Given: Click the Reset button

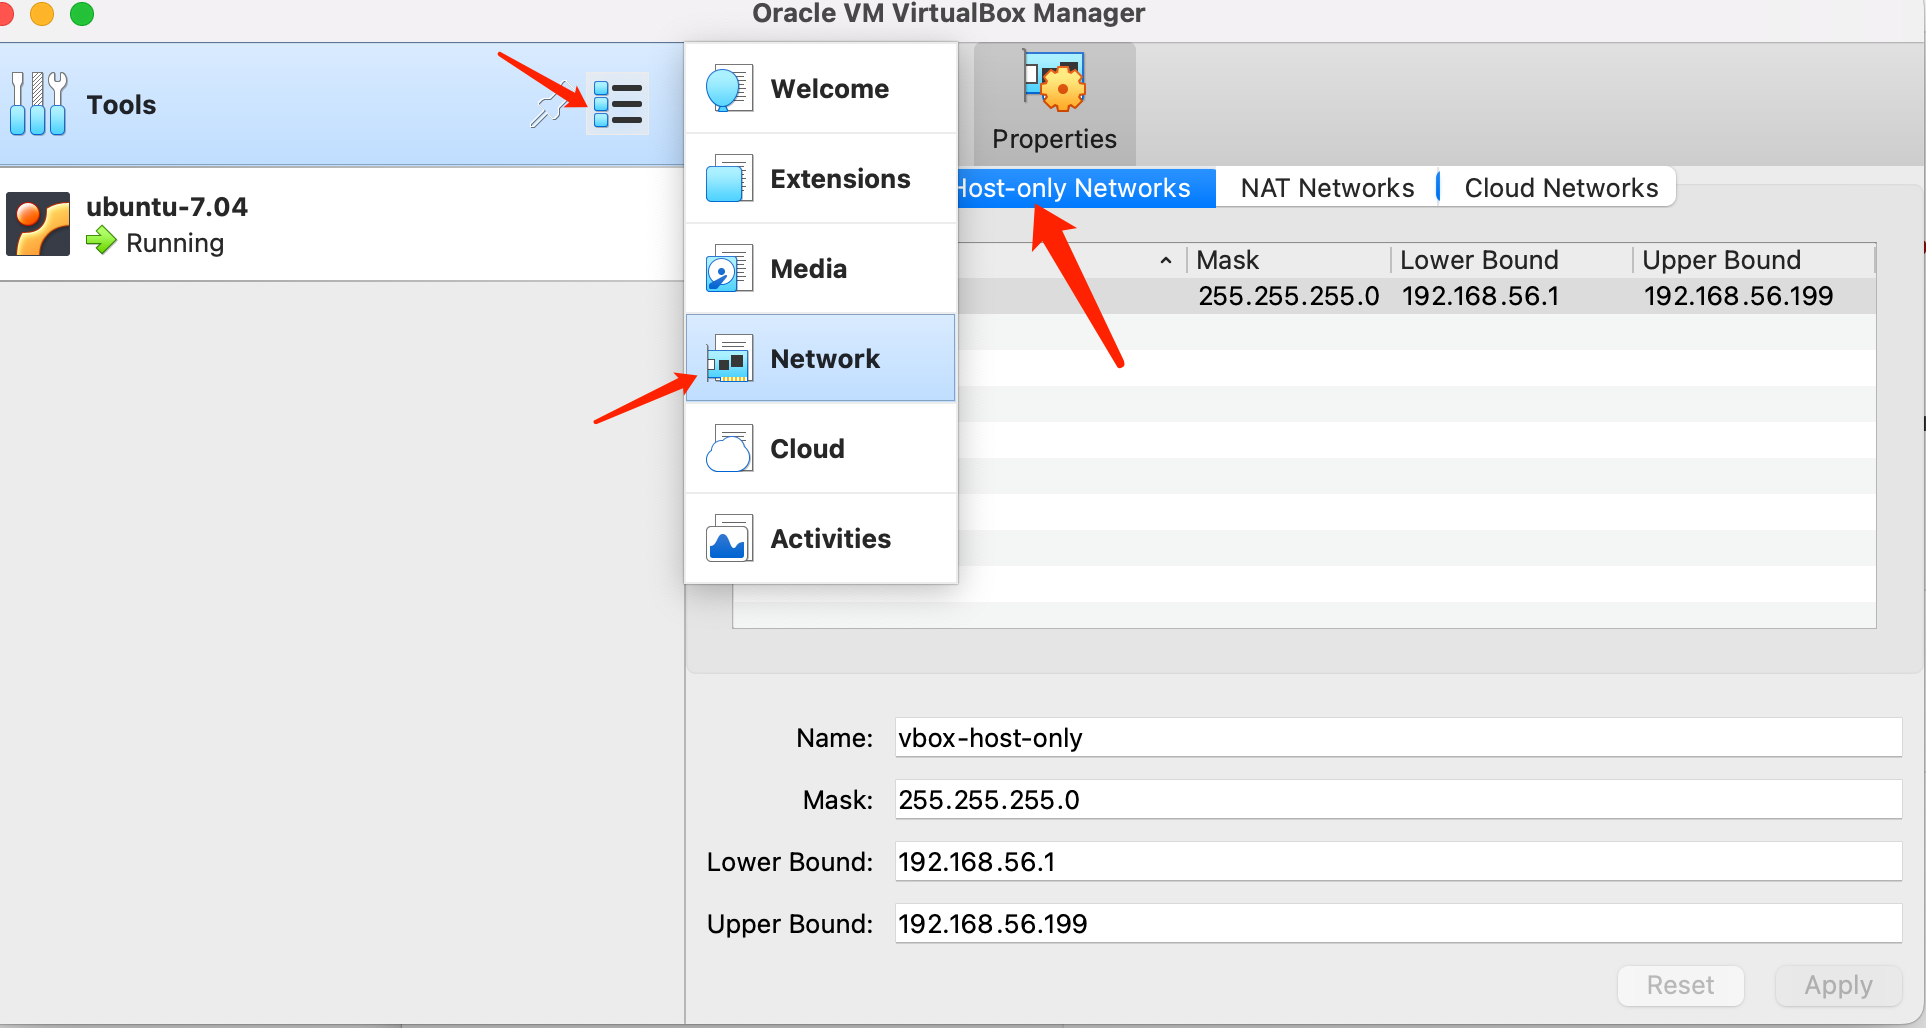Looking at the screenshot, I should pyautogui.click(x=1680, y=986).
